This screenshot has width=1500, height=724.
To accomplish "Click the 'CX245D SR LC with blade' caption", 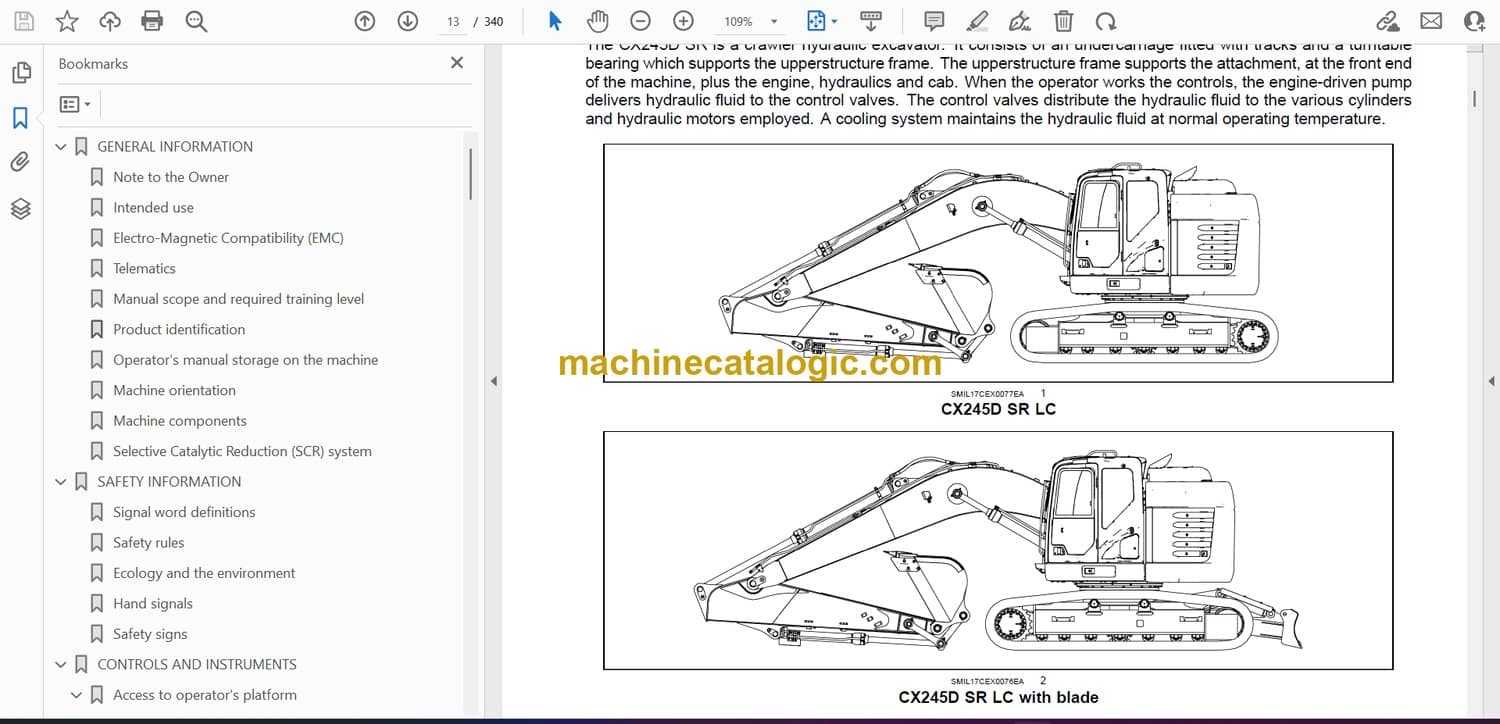I will click(x=998, y=697).
